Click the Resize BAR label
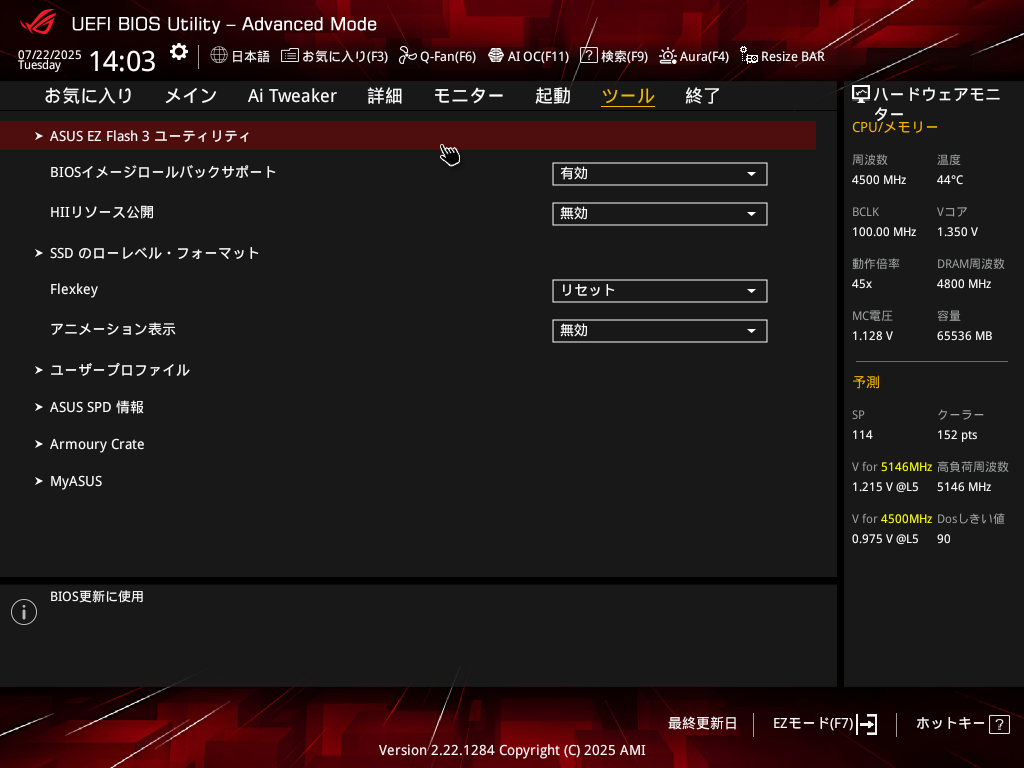Image resolution: width=1024 pixels, height=768 pixels. [793, 56]
